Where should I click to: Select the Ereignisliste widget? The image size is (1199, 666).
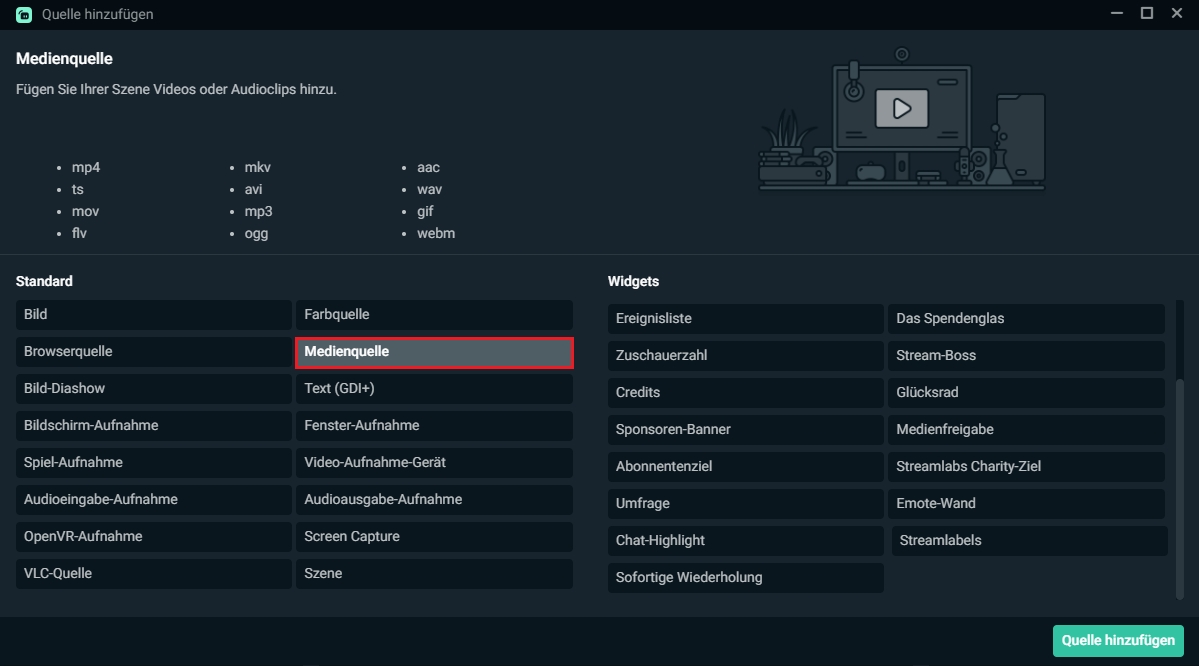(x=745, y=318)
